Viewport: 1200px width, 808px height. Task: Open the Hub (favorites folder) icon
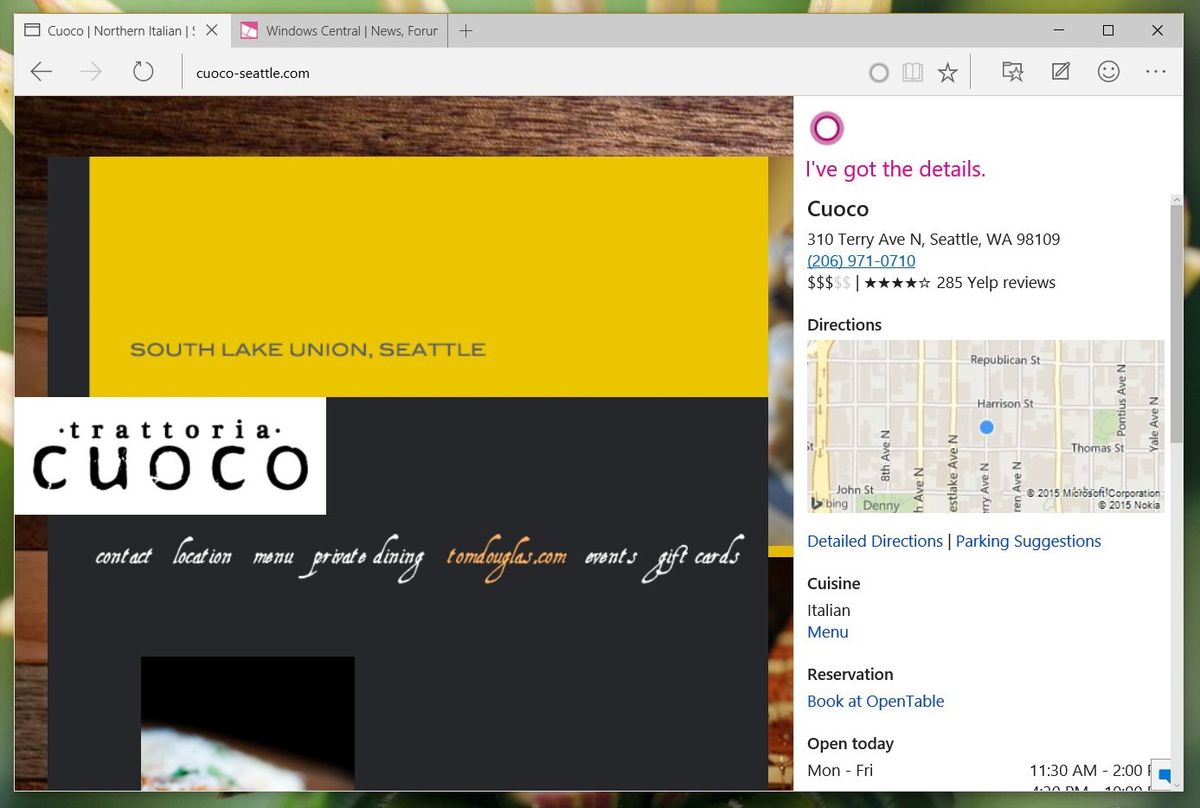[1013, 72]
